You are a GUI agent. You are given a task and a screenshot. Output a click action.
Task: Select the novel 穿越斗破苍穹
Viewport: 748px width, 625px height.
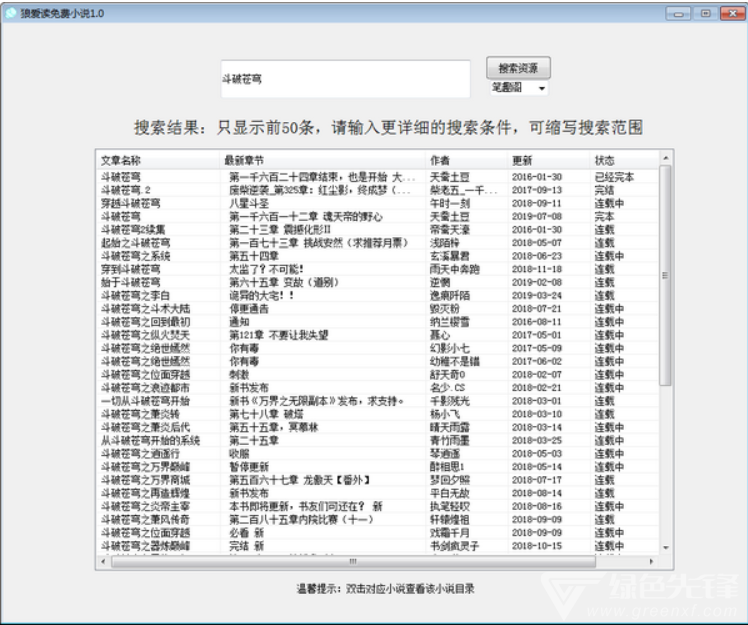[130, 203]
